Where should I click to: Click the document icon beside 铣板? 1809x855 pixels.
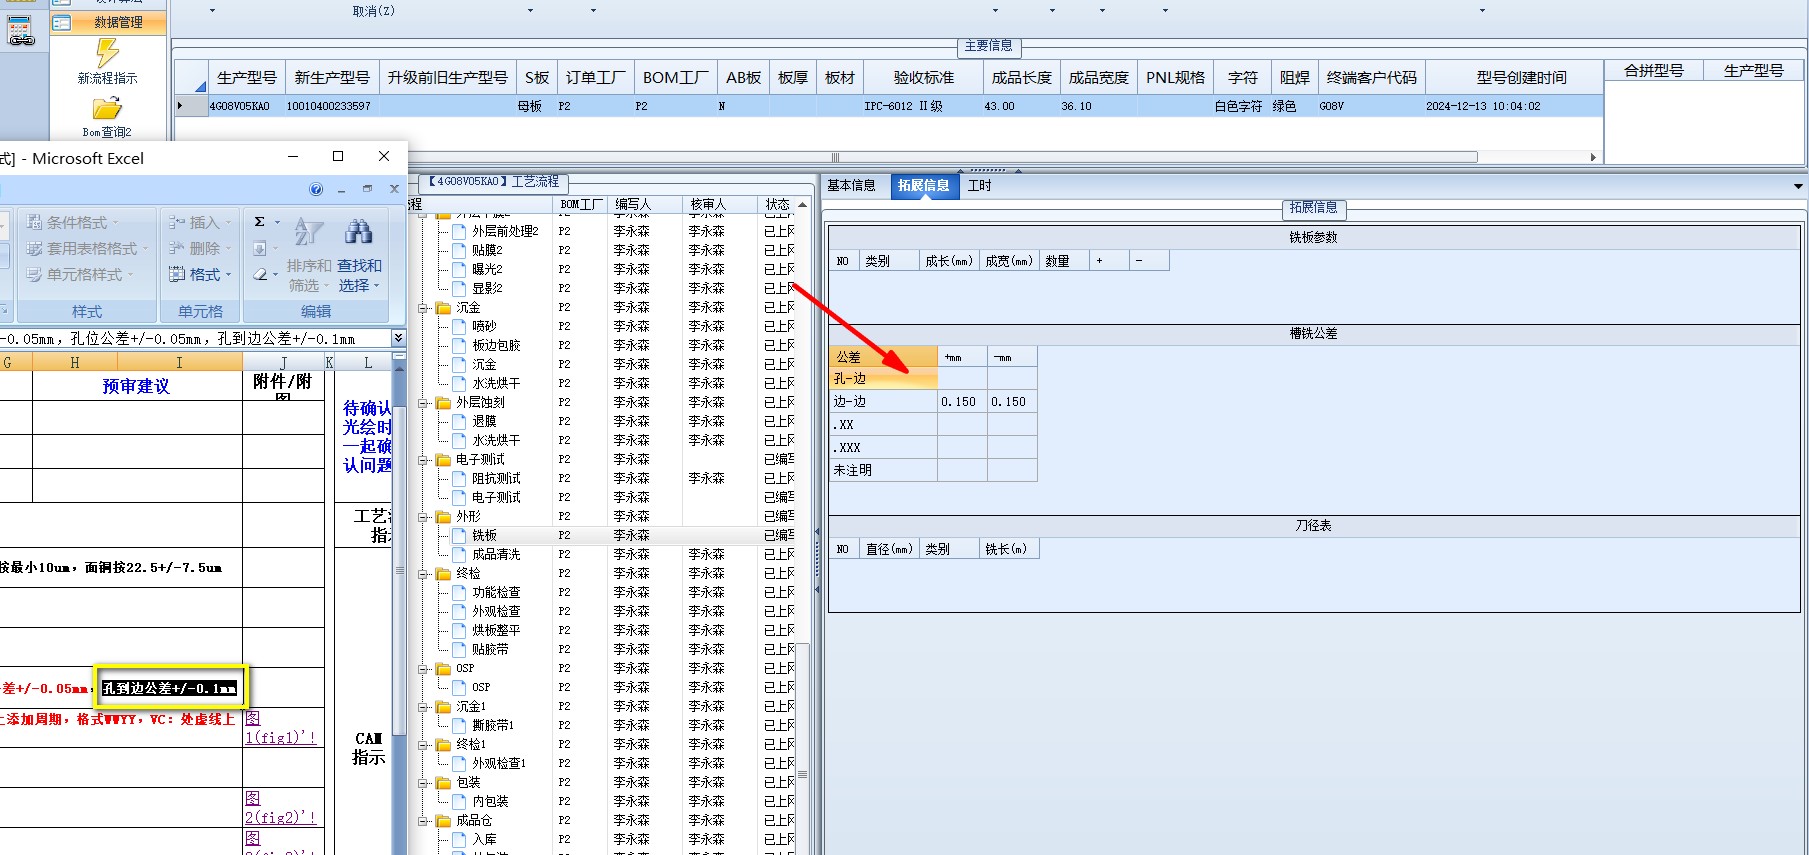(459, 535)
